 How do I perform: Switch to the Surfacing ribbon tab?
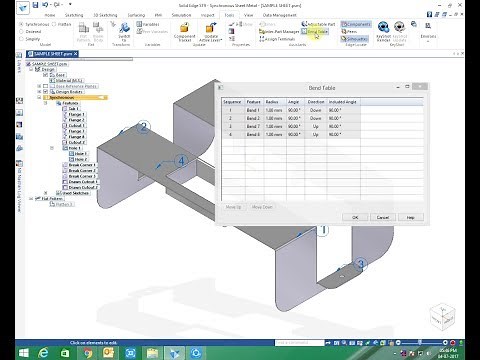point(136,15)
